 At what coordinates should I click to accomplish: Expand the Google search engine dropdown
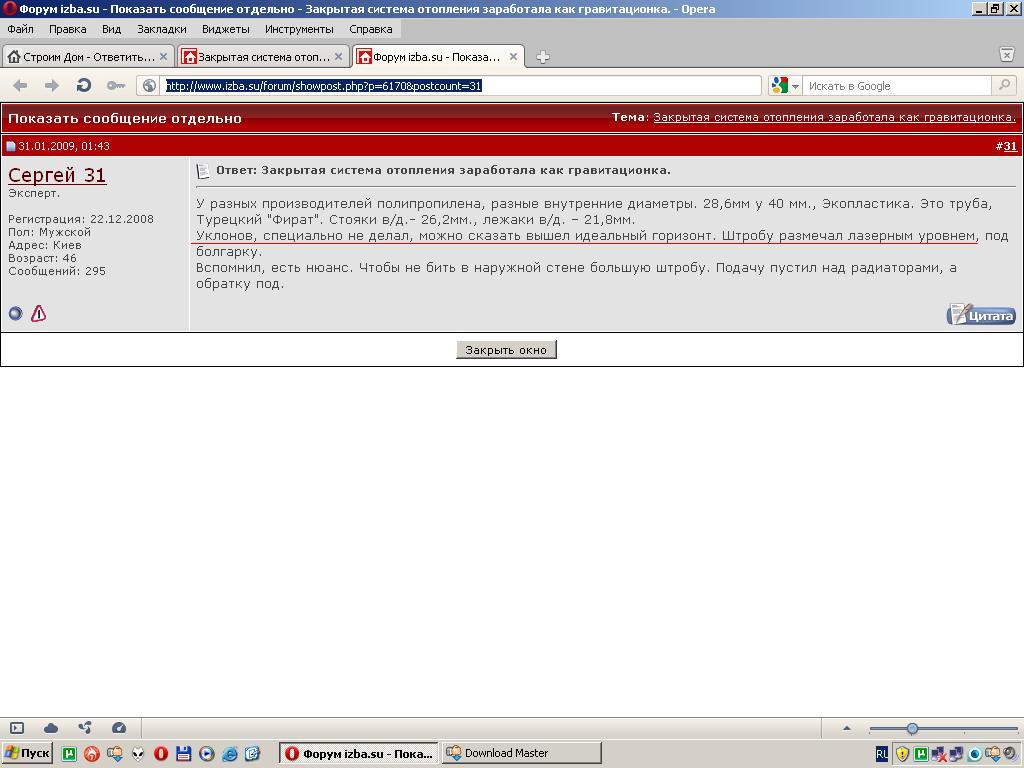click(795, 86)
